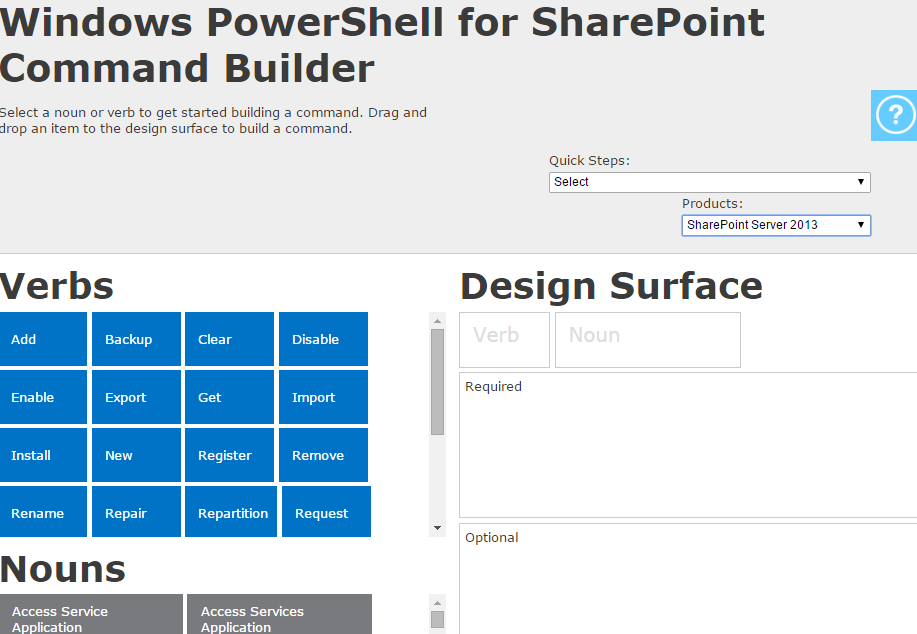The height and width of the screenshot is (634, 917).
Task: Select the Add verb tile
Action: [x=43, y=339]
